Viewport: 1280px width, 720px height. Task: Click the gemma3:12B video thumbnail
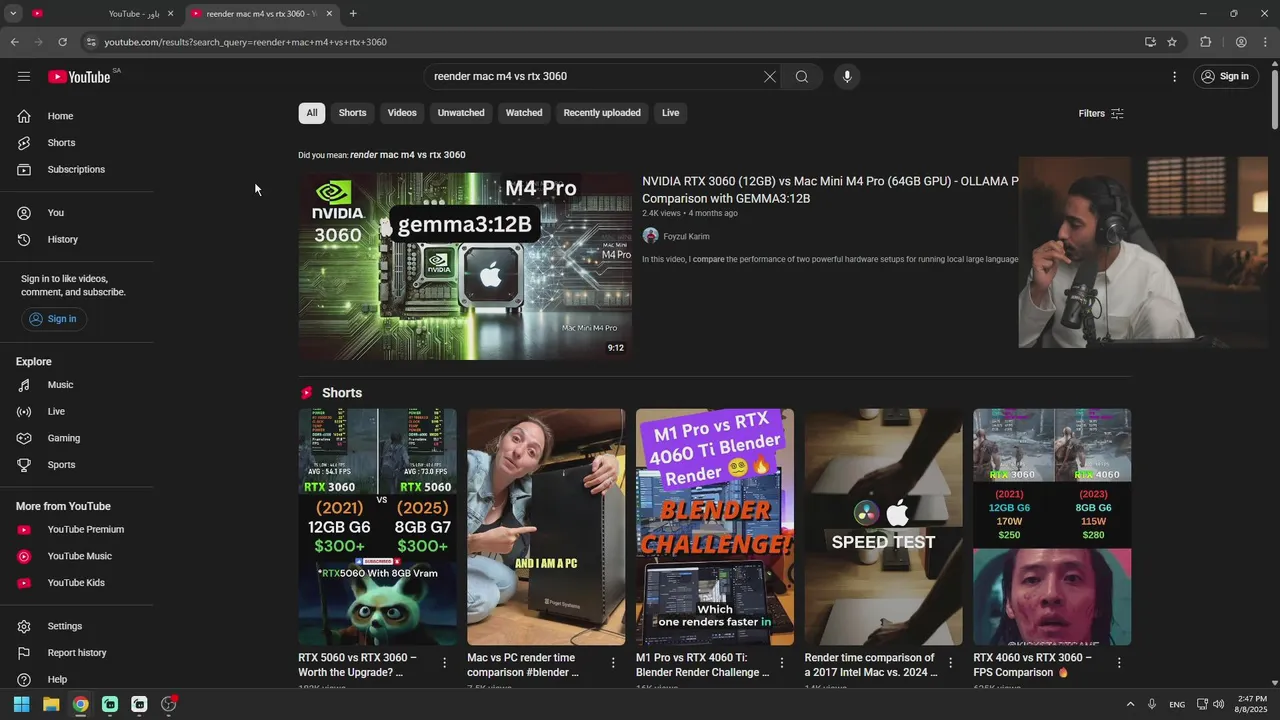point(465,266)
